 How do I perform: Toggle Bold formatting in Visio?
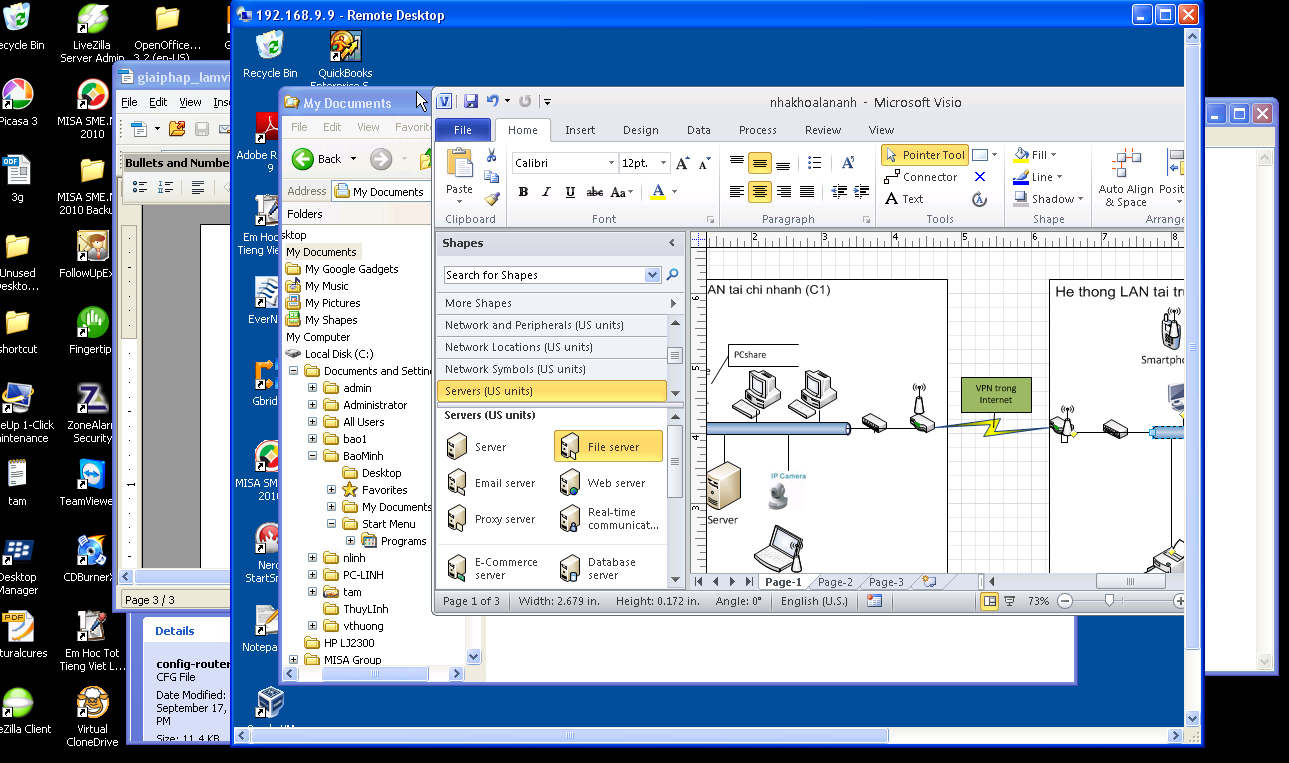coord(523,192)
